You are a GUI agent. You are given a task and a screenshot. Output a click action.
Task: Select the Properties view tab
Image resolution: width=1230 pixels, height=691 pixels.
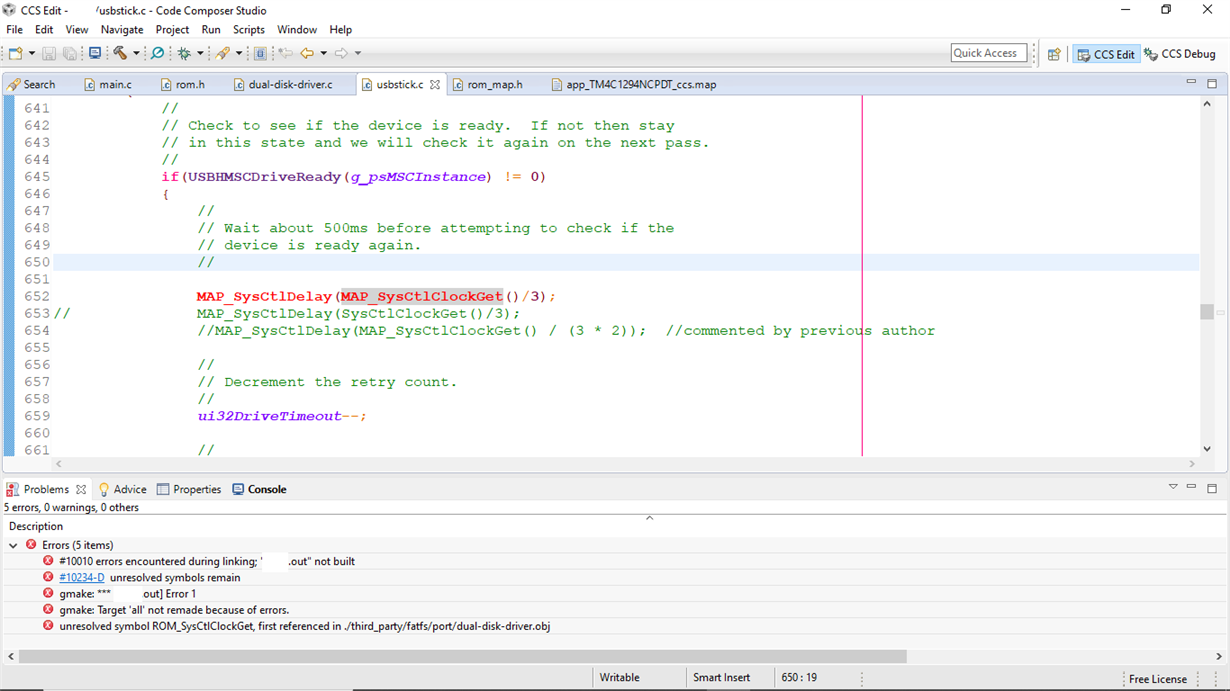point(189,489)
